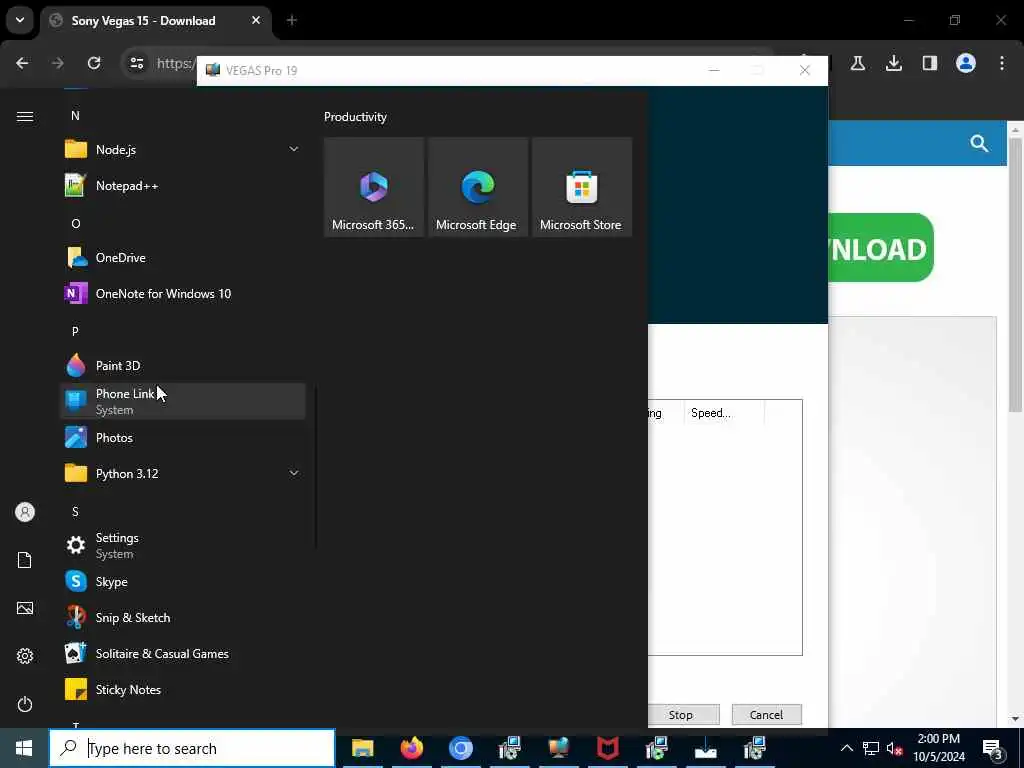1024x768 pixels.
Task: Launch Skype from the Start menu
Action: pyautogui.click(x=183, y=581)
